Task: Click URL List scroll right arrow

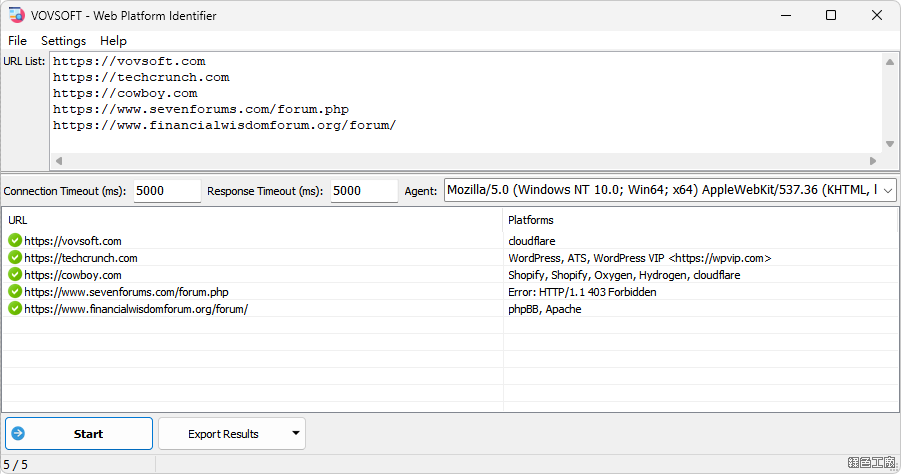Action: 873,161
